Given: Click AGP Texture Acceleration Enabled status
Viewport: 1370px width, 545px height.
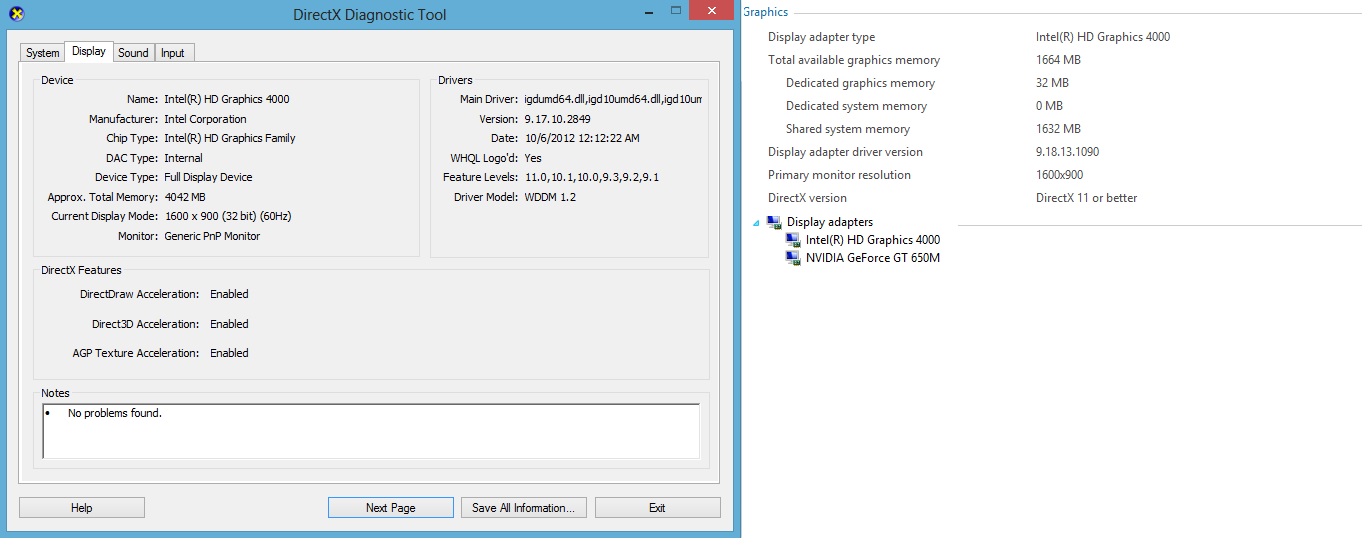Looking at the screenshot, I should click(229, 354).
